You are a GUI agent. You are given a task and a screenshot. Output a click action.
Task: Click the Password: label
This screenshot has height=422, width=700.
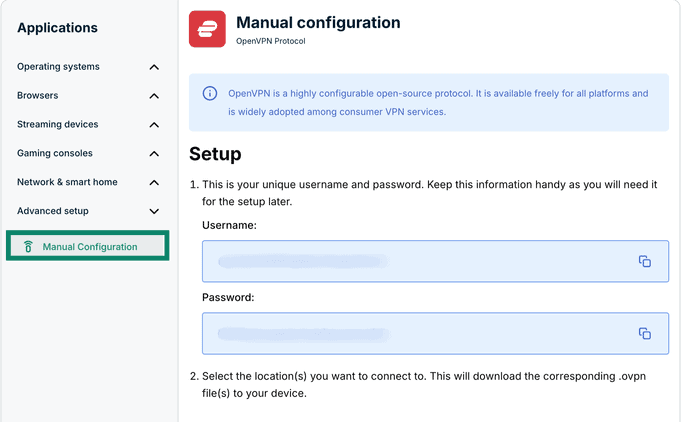(x=228, y=297)
